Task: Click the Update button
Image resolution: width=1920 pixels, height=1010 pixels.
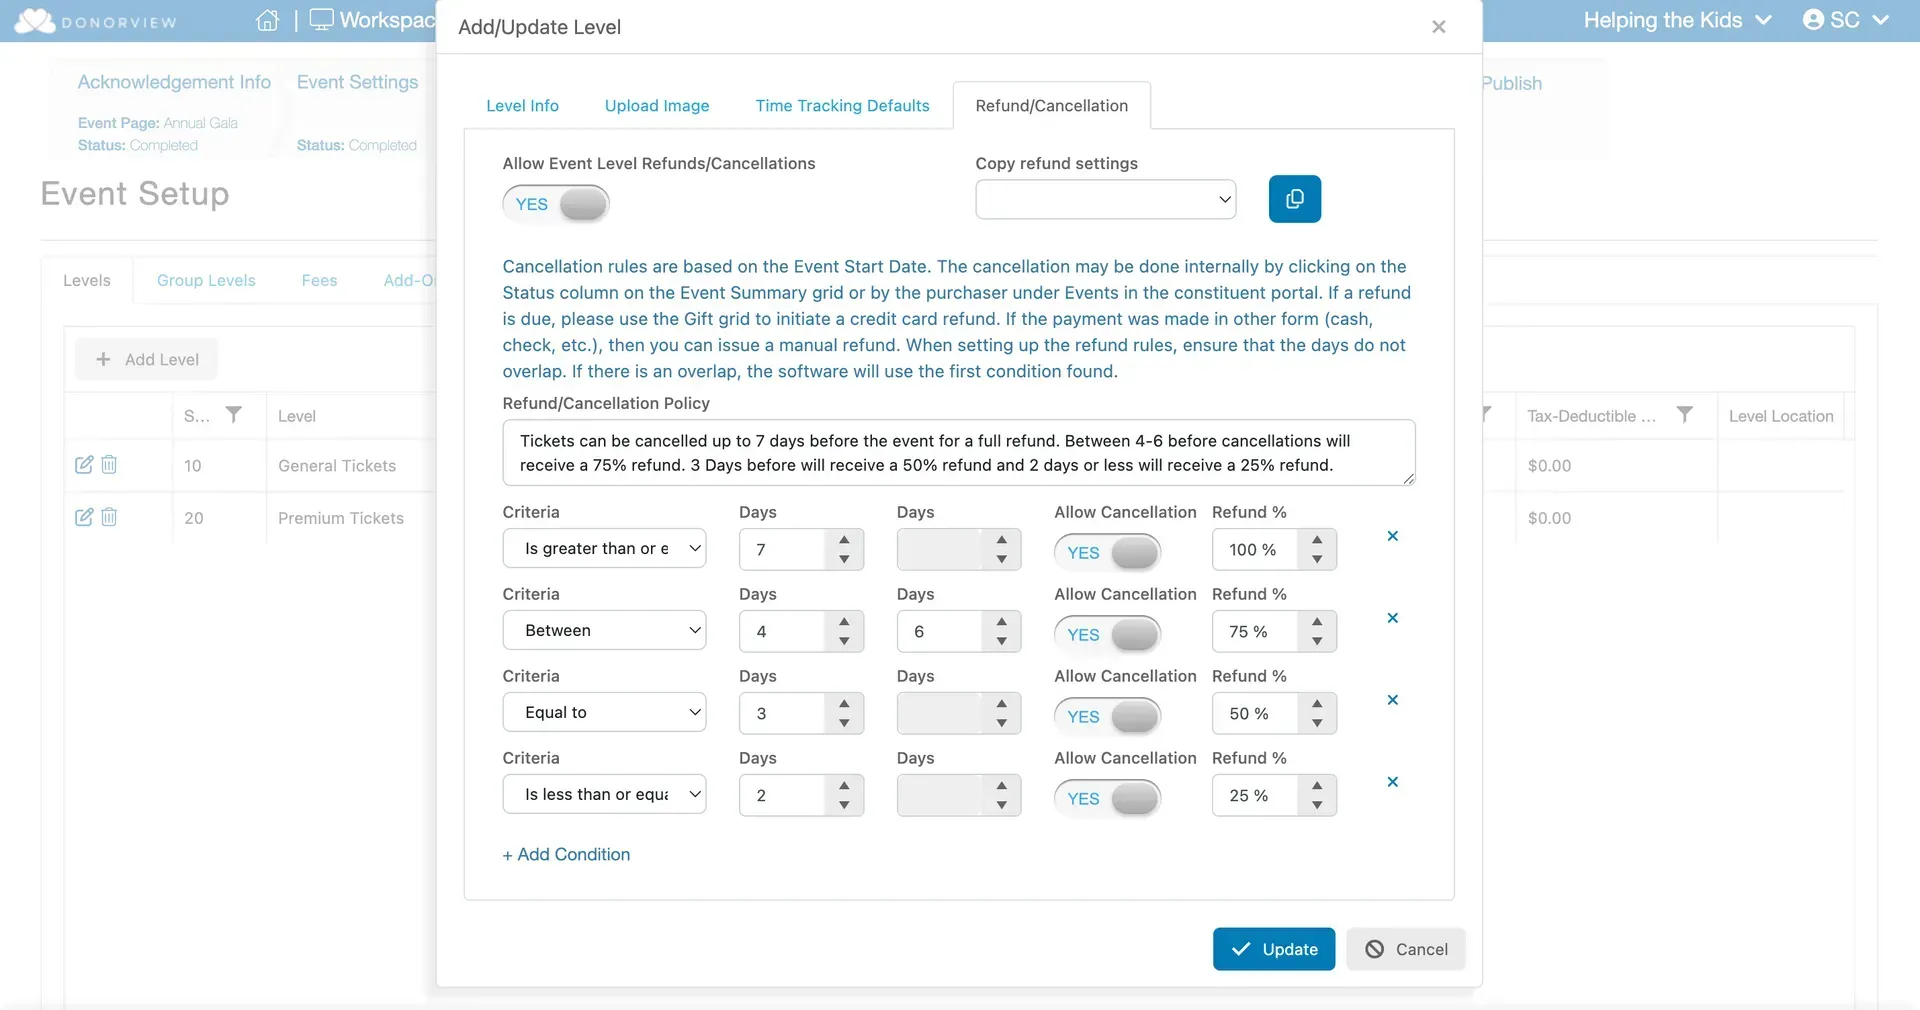Action: click(1274, 949)
